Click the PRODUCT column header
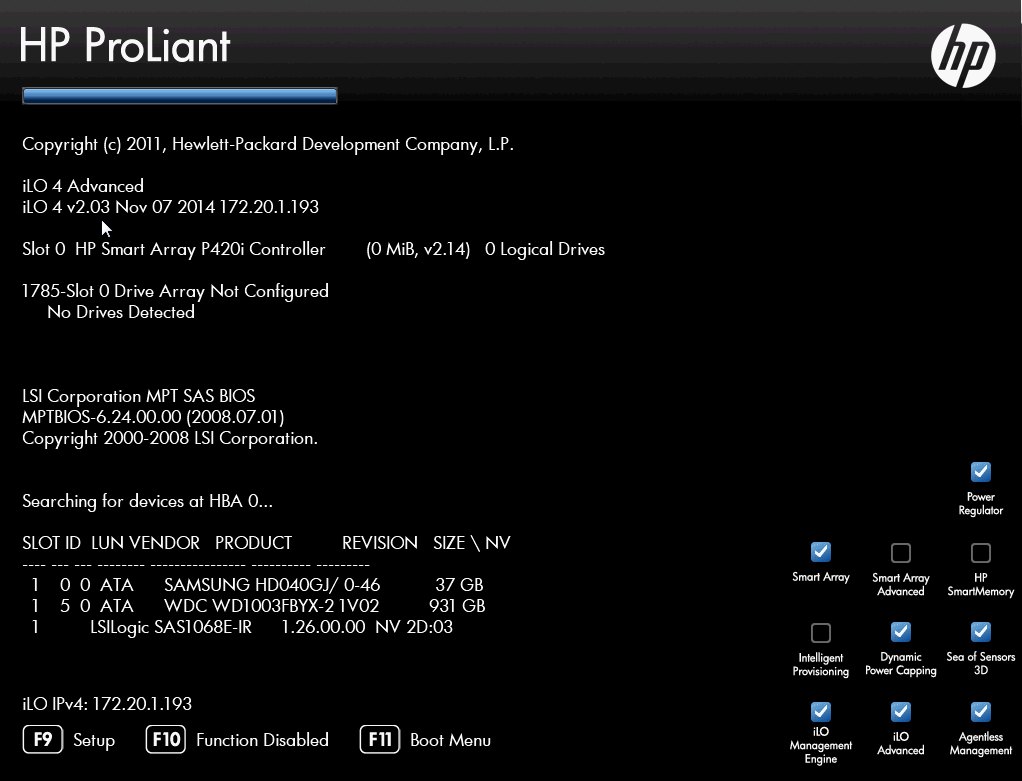This screenshot has height=781, width=1022. tap(254, 542)
